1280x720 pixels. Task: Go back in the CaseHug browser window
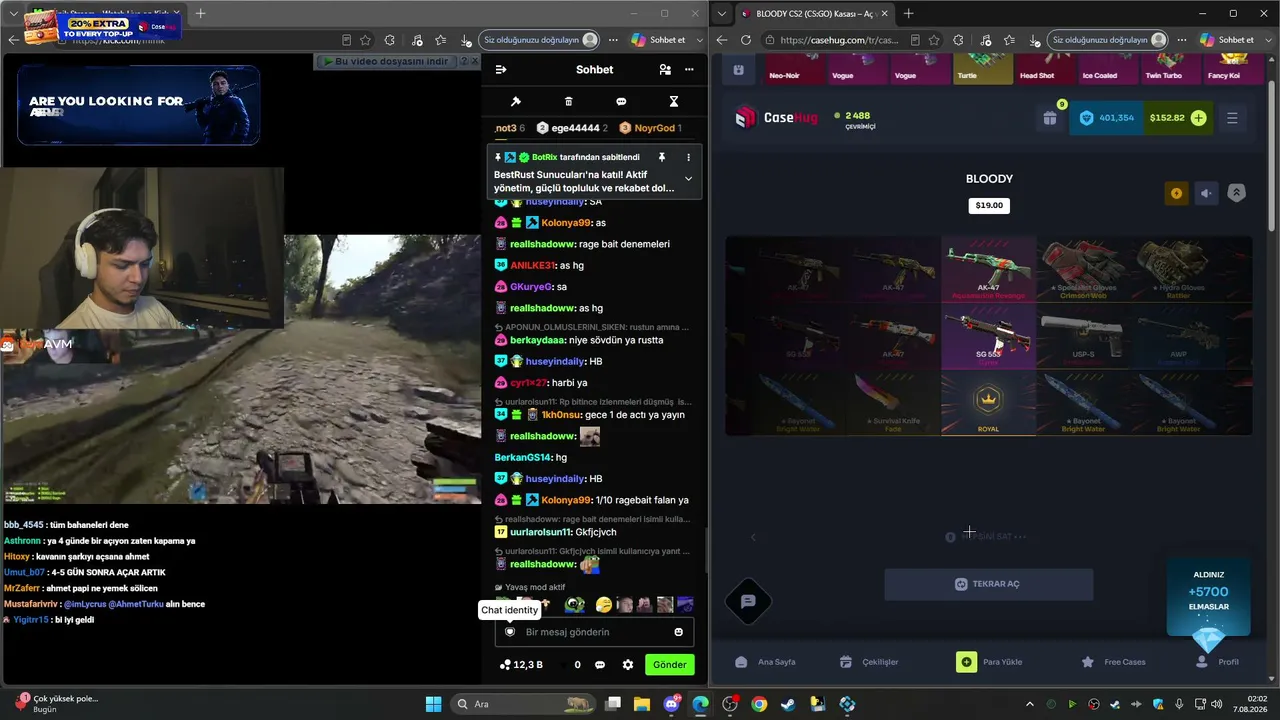click(722, 40)
